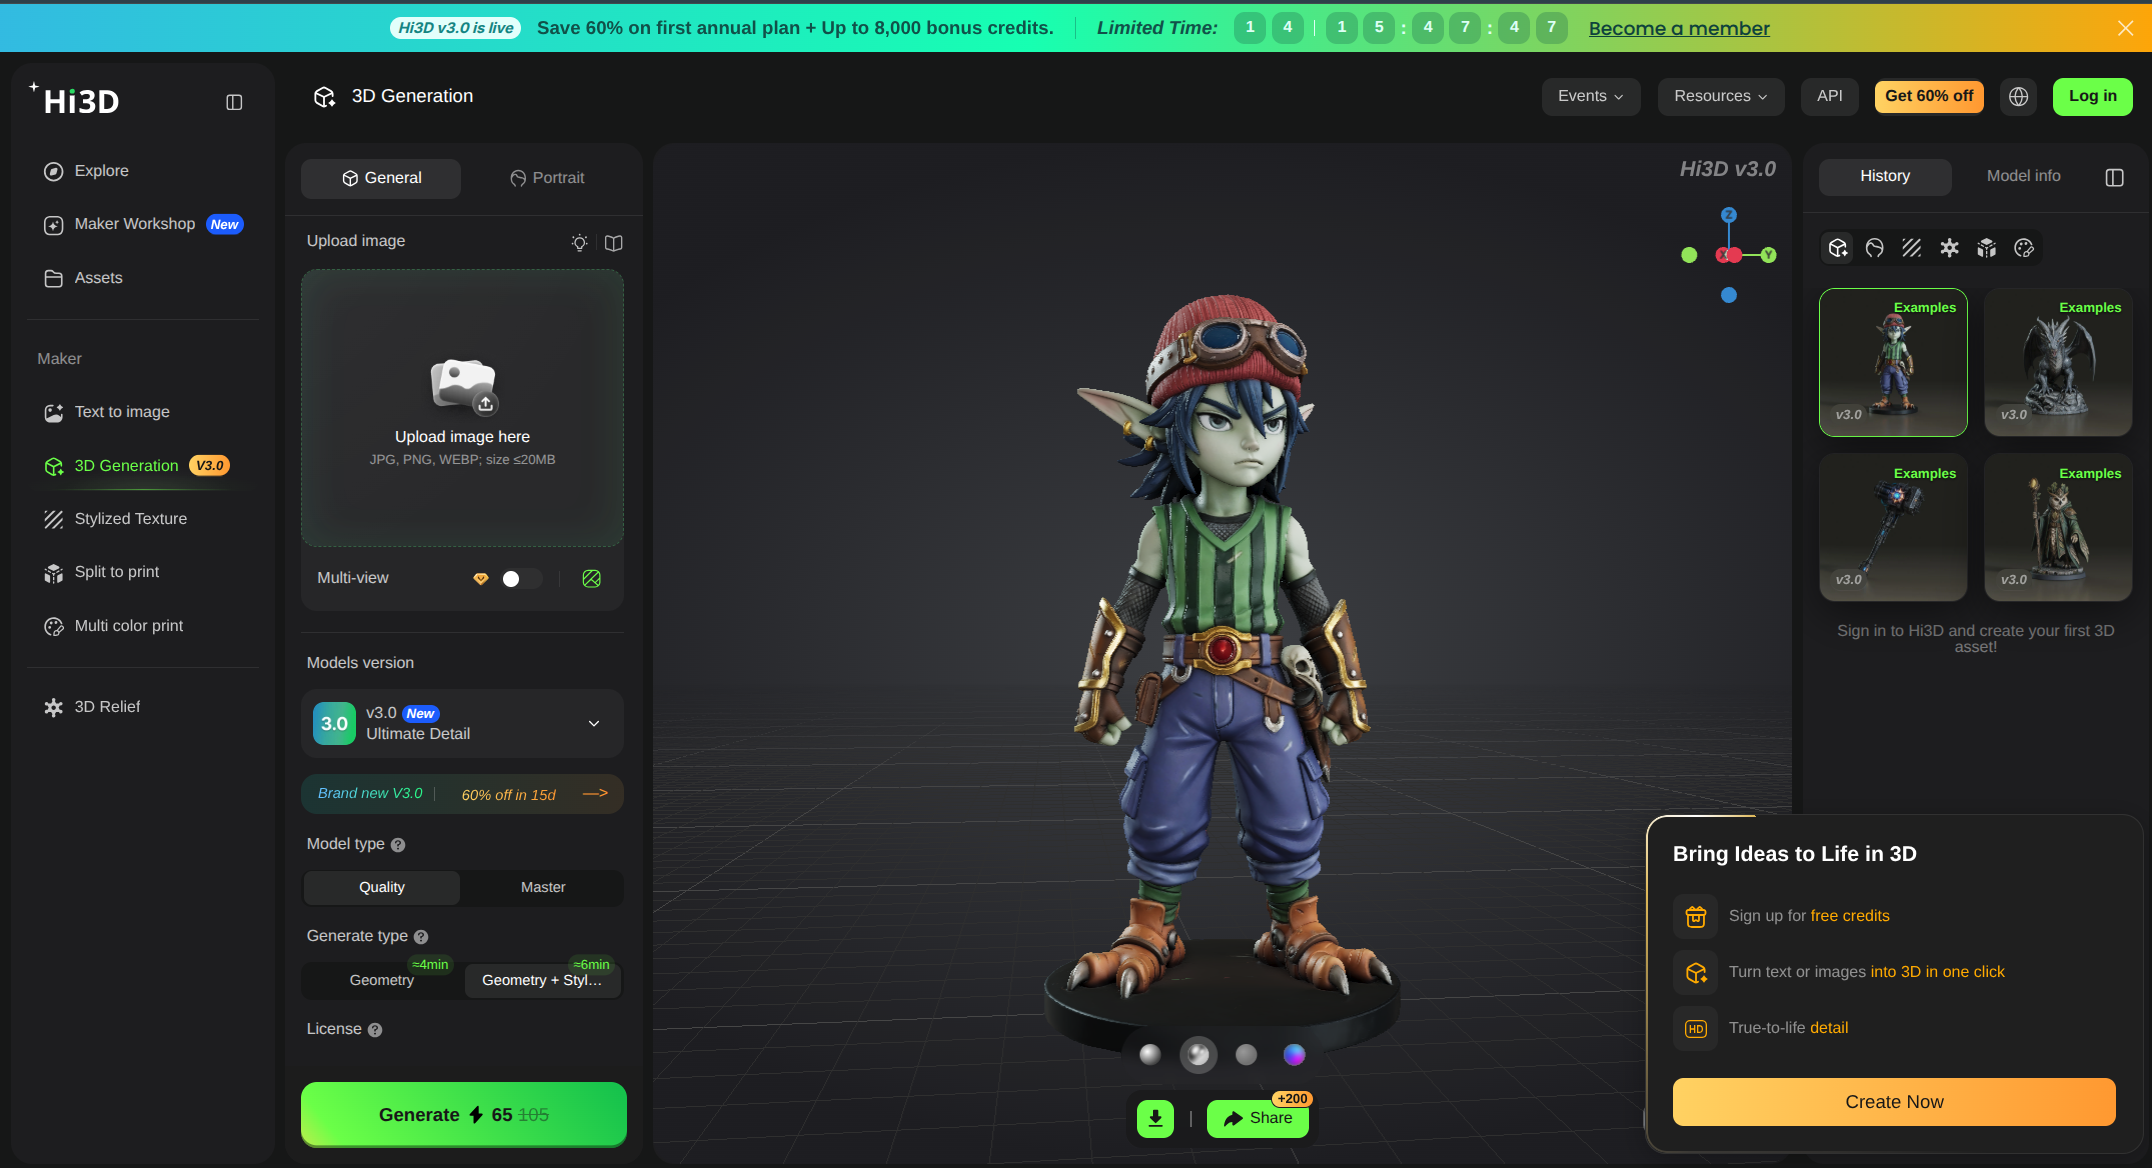This screenshot has height=1168, width=2152.
Task: Expand the Resources dropdown
Action: [1720, 96]
